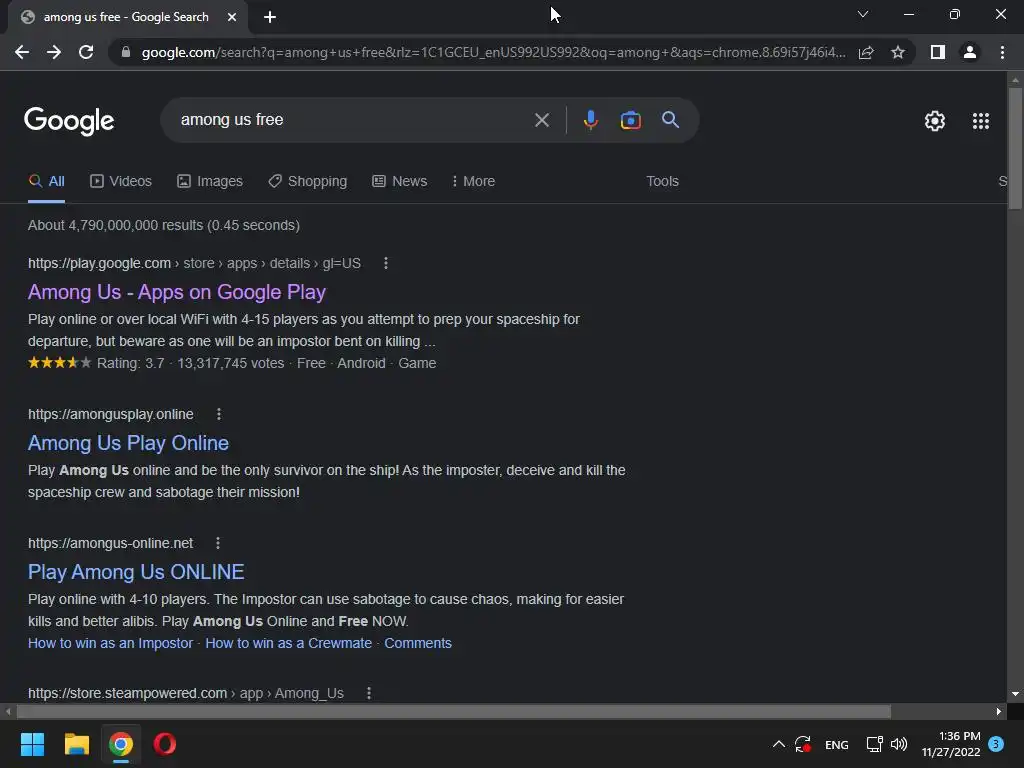Search by image with camera icon
Viewport: 1024px width, 768px height.
pyautogui.click(x=630, y=120)
